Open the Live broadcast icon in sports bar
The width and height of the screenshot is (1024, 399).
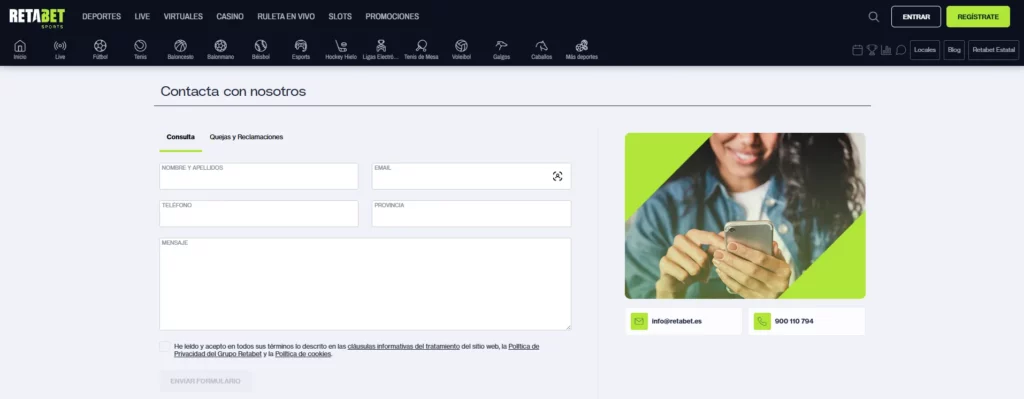pyautogui.click(x=60, y=46)
